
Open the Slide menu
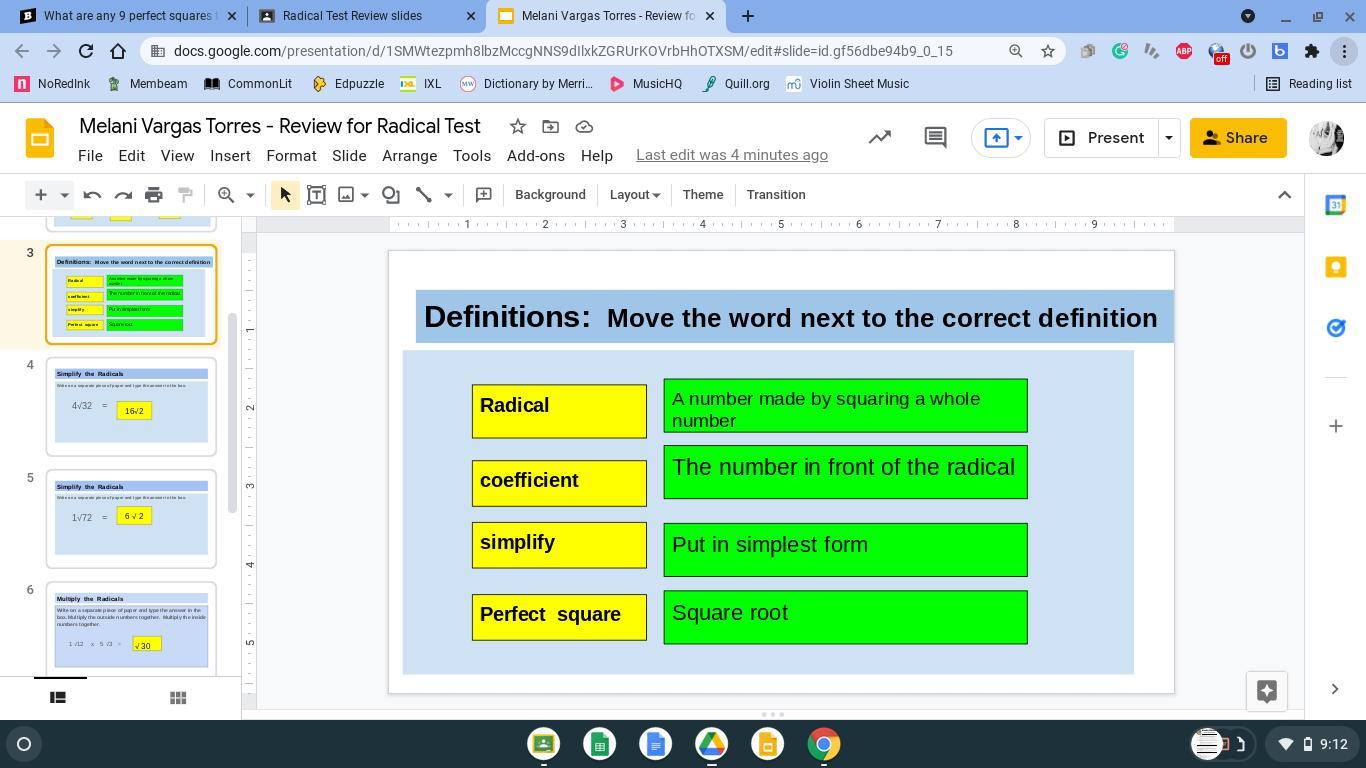(x=349, y=156)
